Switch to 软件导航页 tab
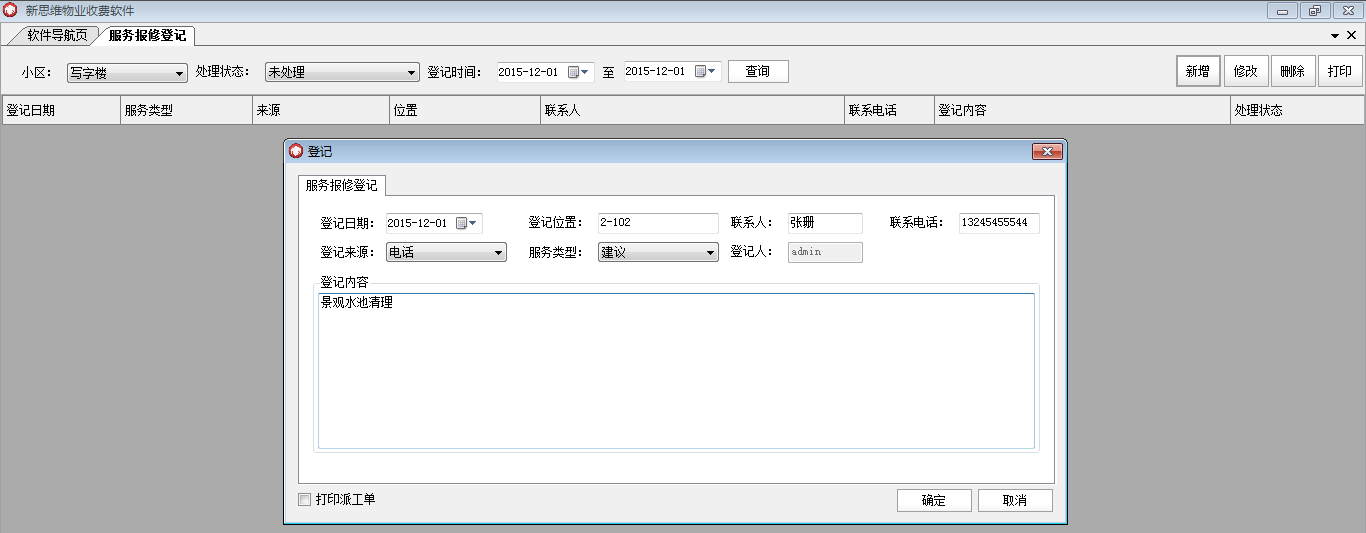The width and height of the screenshot is (1366, 533). [x=57, y=35]
